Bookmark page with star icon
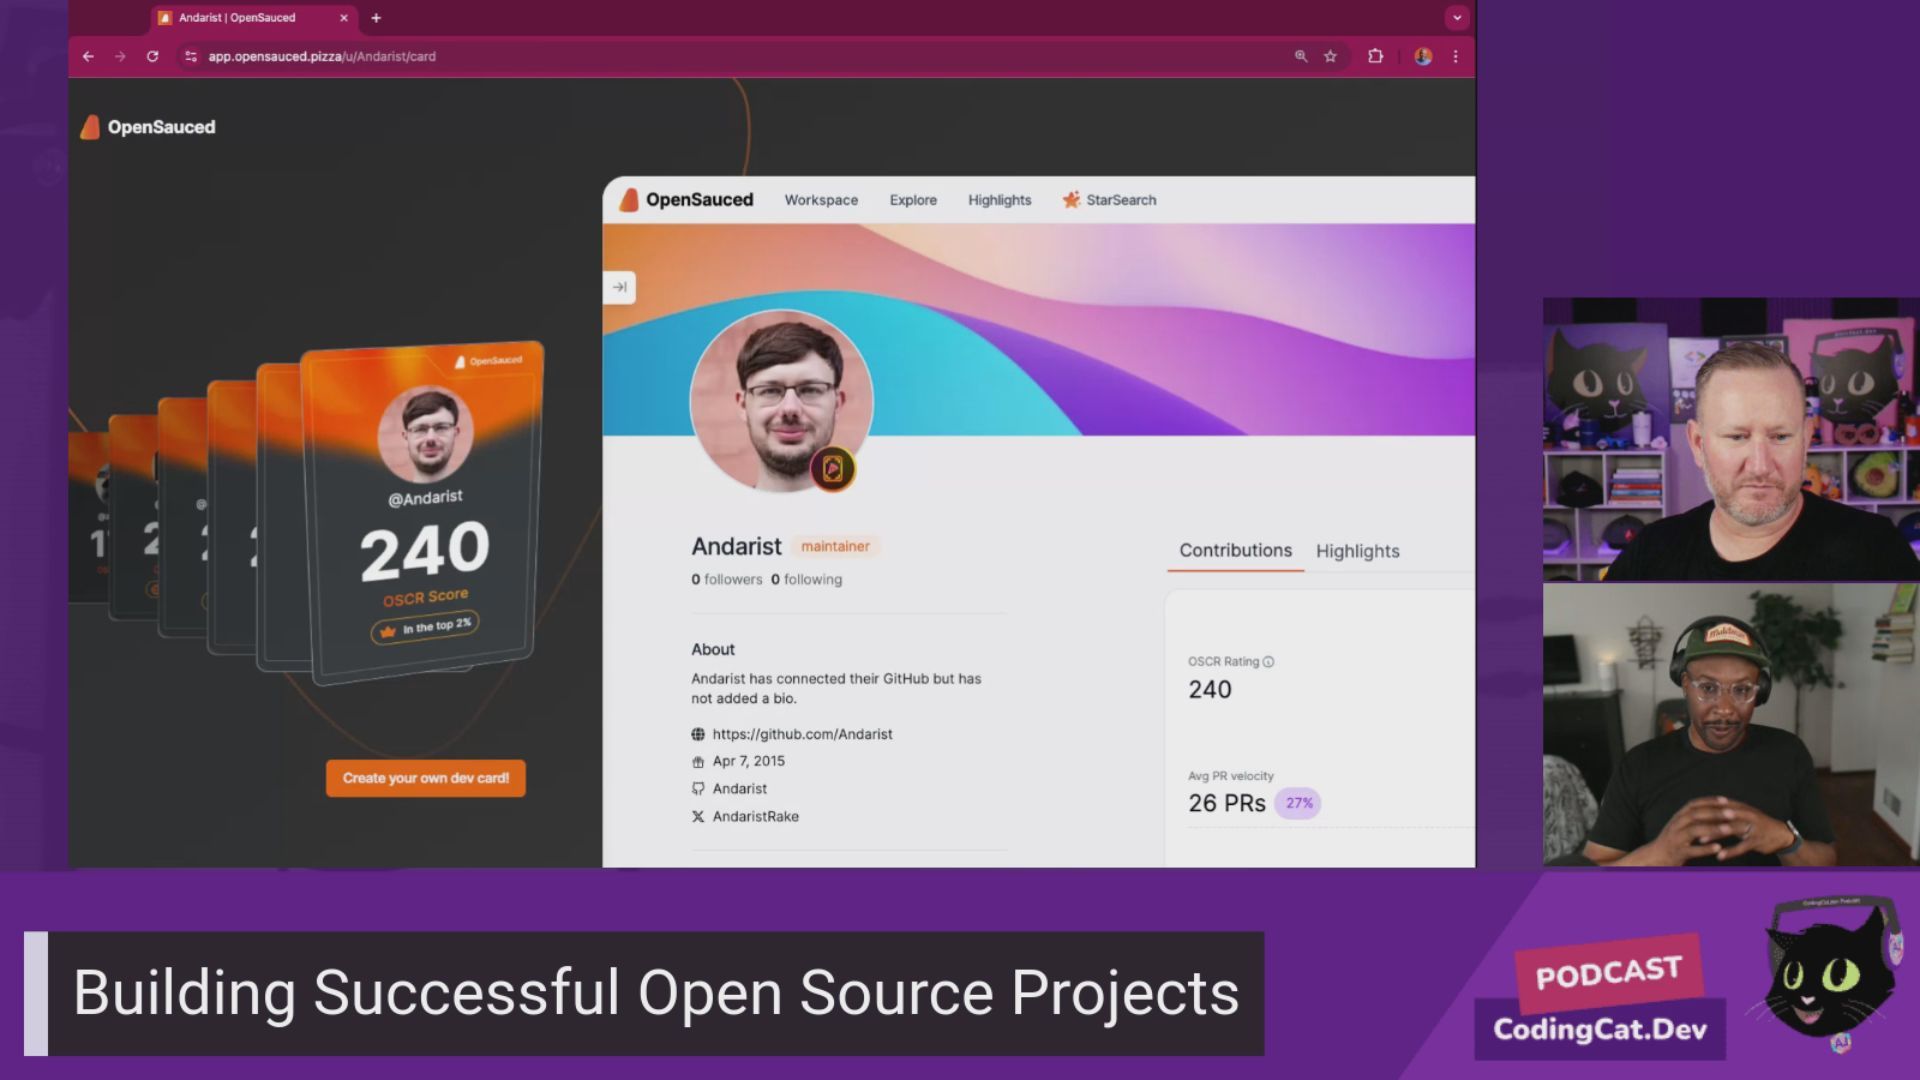 coord(1330,57)
